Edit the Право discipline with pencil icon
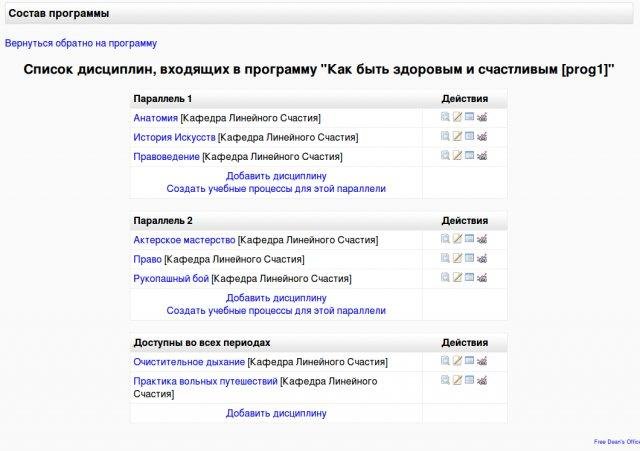 pyautogui.click(x=457, y=258)
